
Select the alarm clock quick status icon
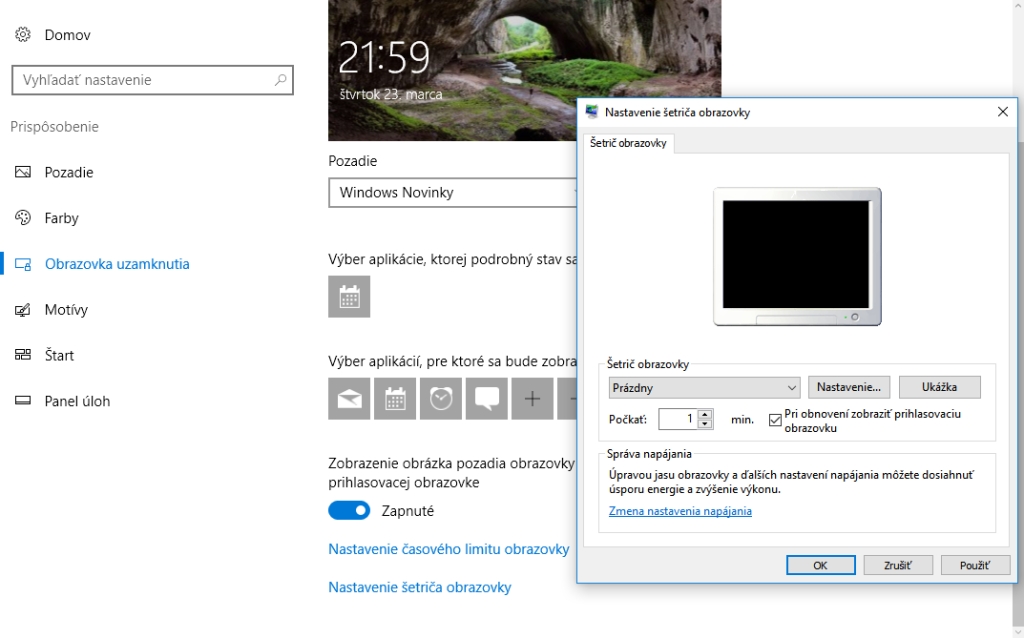[x=441, y=399]
